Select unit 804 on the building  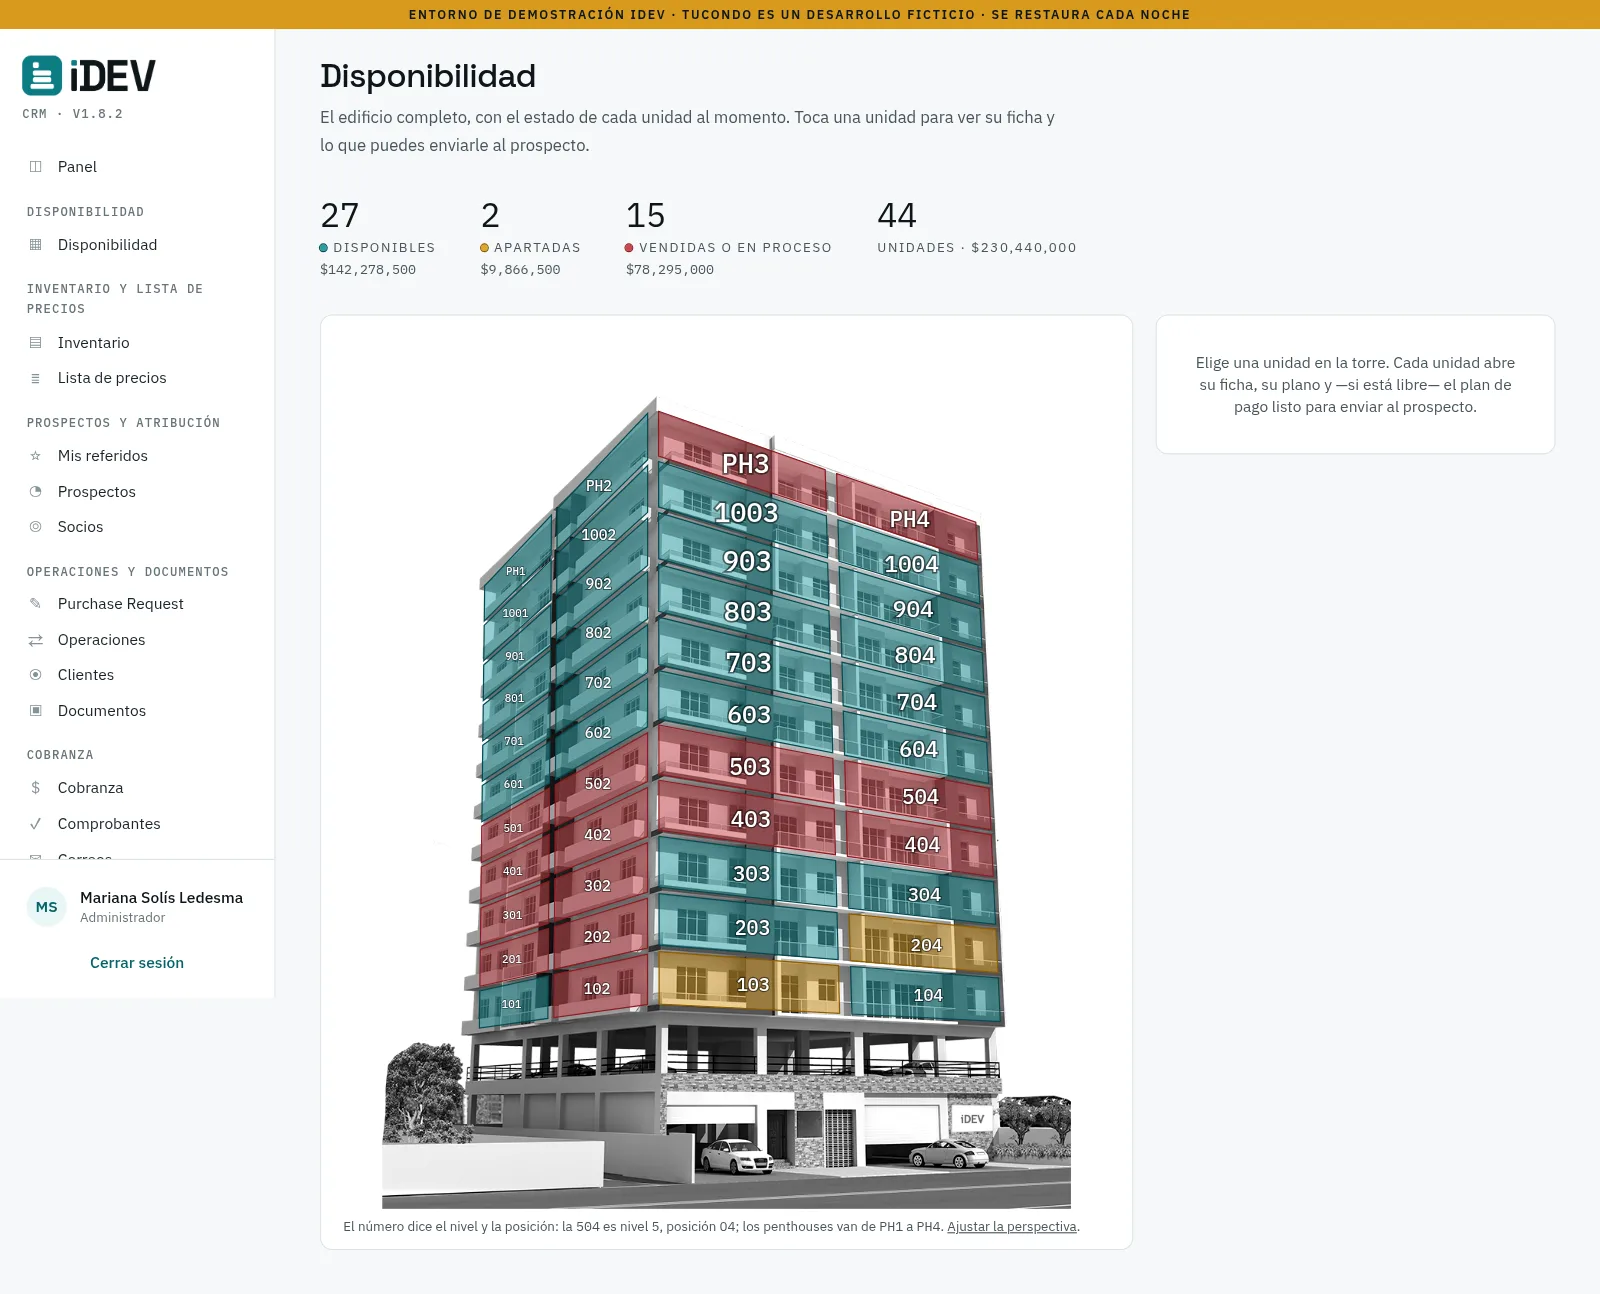point(915,656)
